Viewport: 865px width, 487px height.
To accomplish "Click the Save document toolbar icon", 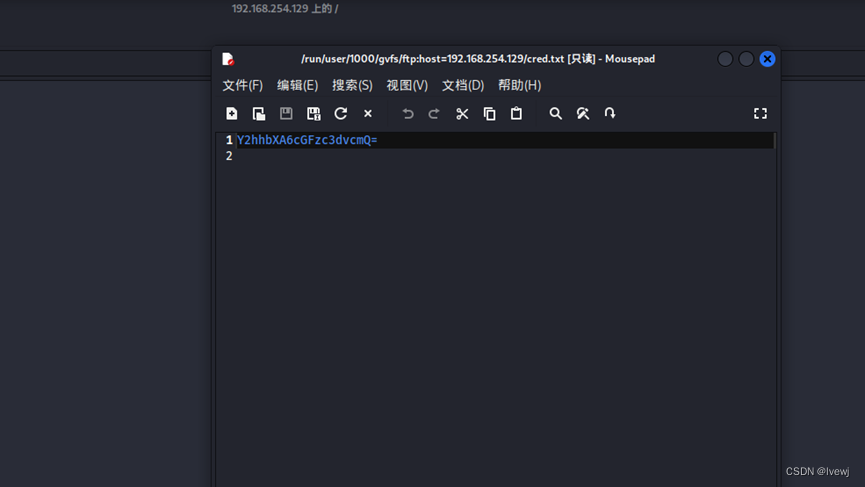I will coord(286,114).
